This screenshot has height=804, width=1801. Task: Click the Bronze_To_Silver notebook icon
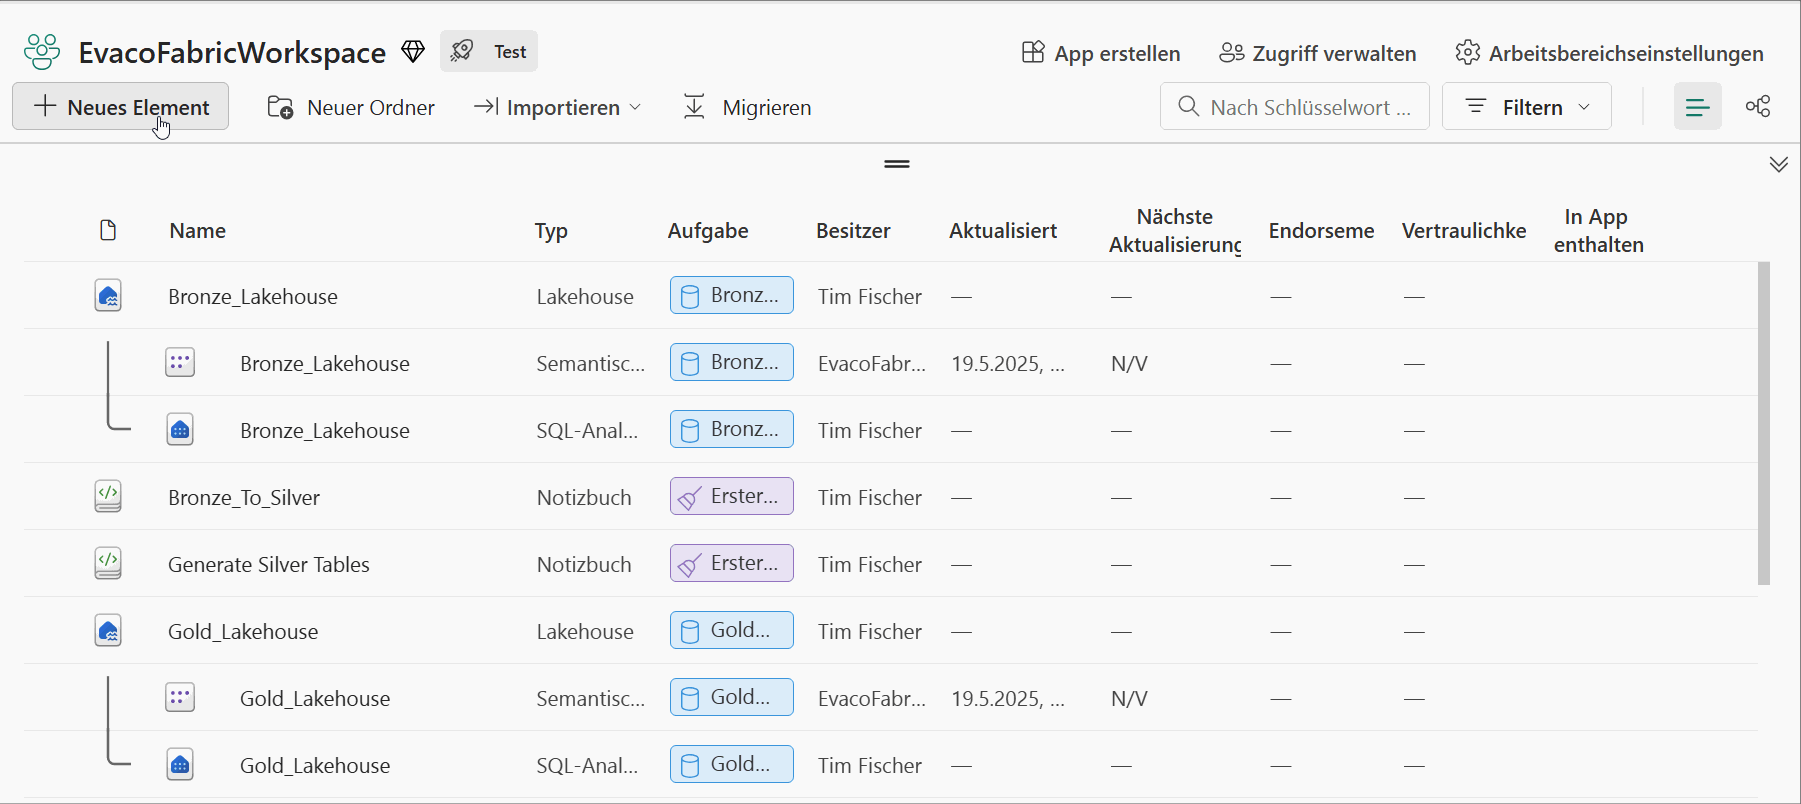tap(108, 497)
